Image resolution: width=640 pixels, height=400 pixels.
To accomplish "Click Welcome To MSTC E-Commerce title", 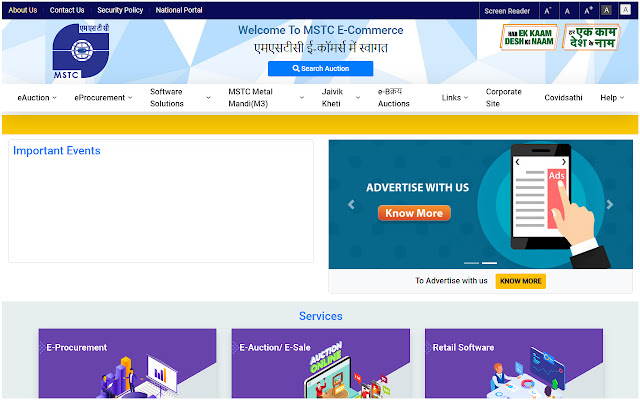I will tap(320, 30).
